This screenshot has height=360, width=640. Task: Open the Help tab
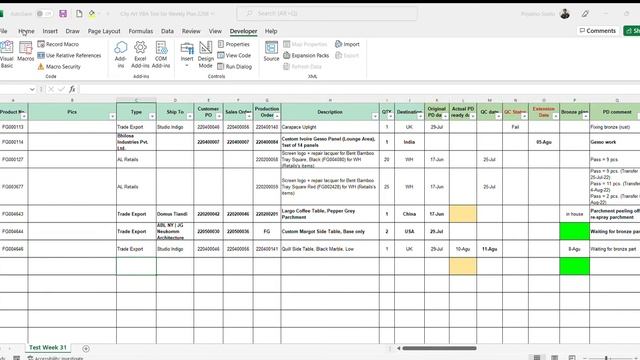click(271, 31)
